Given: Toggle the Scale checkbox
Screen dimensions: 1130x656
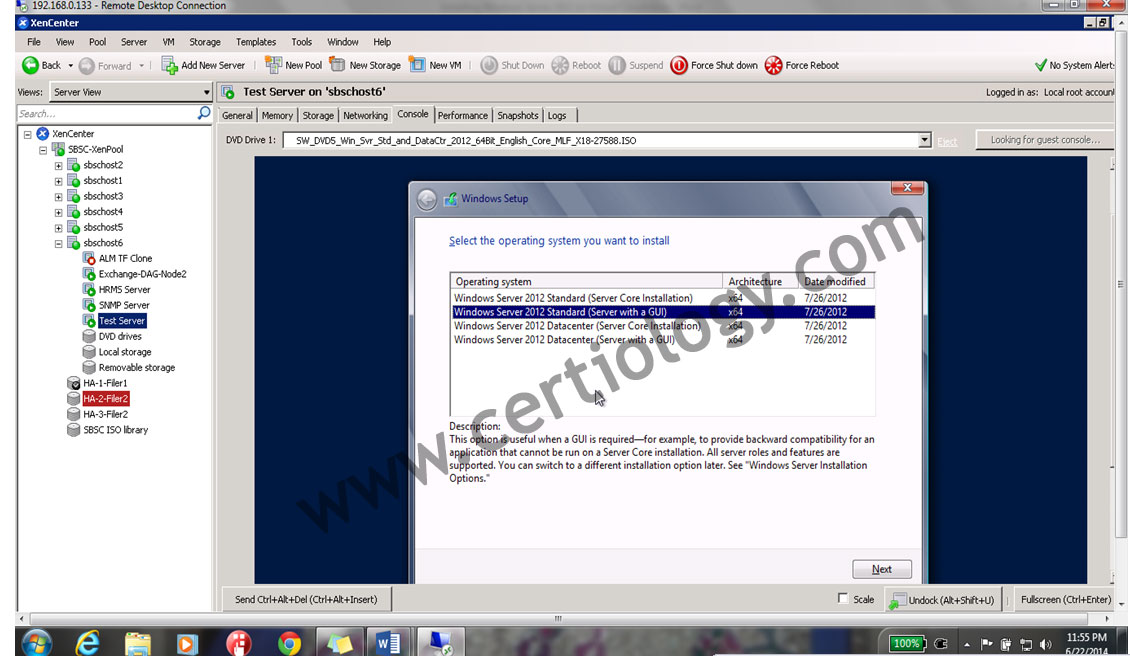Looking at the screenshot, I should (842, 598).
